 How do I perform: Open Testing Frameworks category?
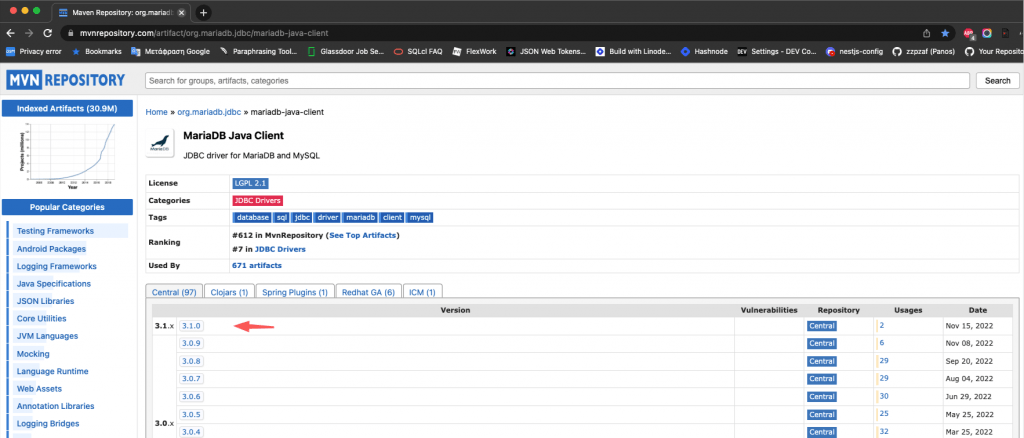click(x=56, y=231)
